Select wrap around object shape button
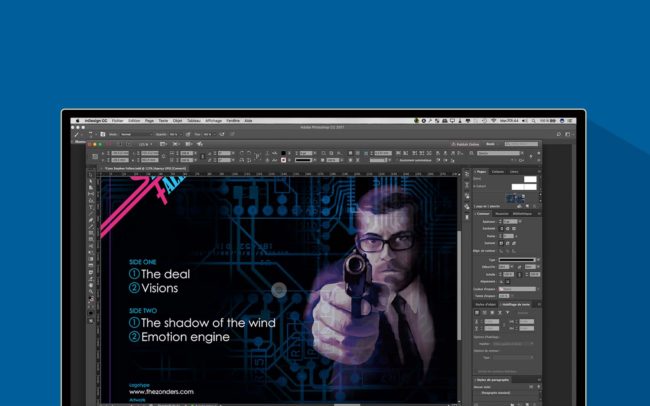This screenshot has width=650, height=406. click(x=492, y=312)
